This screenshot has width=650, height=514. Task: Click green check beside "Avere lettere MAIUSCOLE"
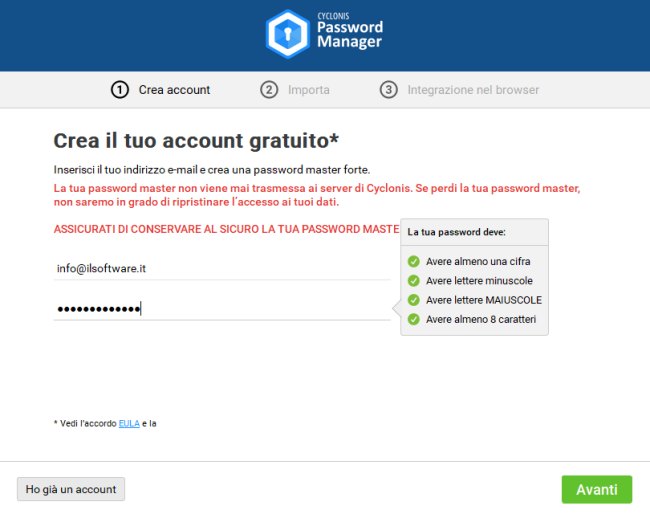coord(413,300)
